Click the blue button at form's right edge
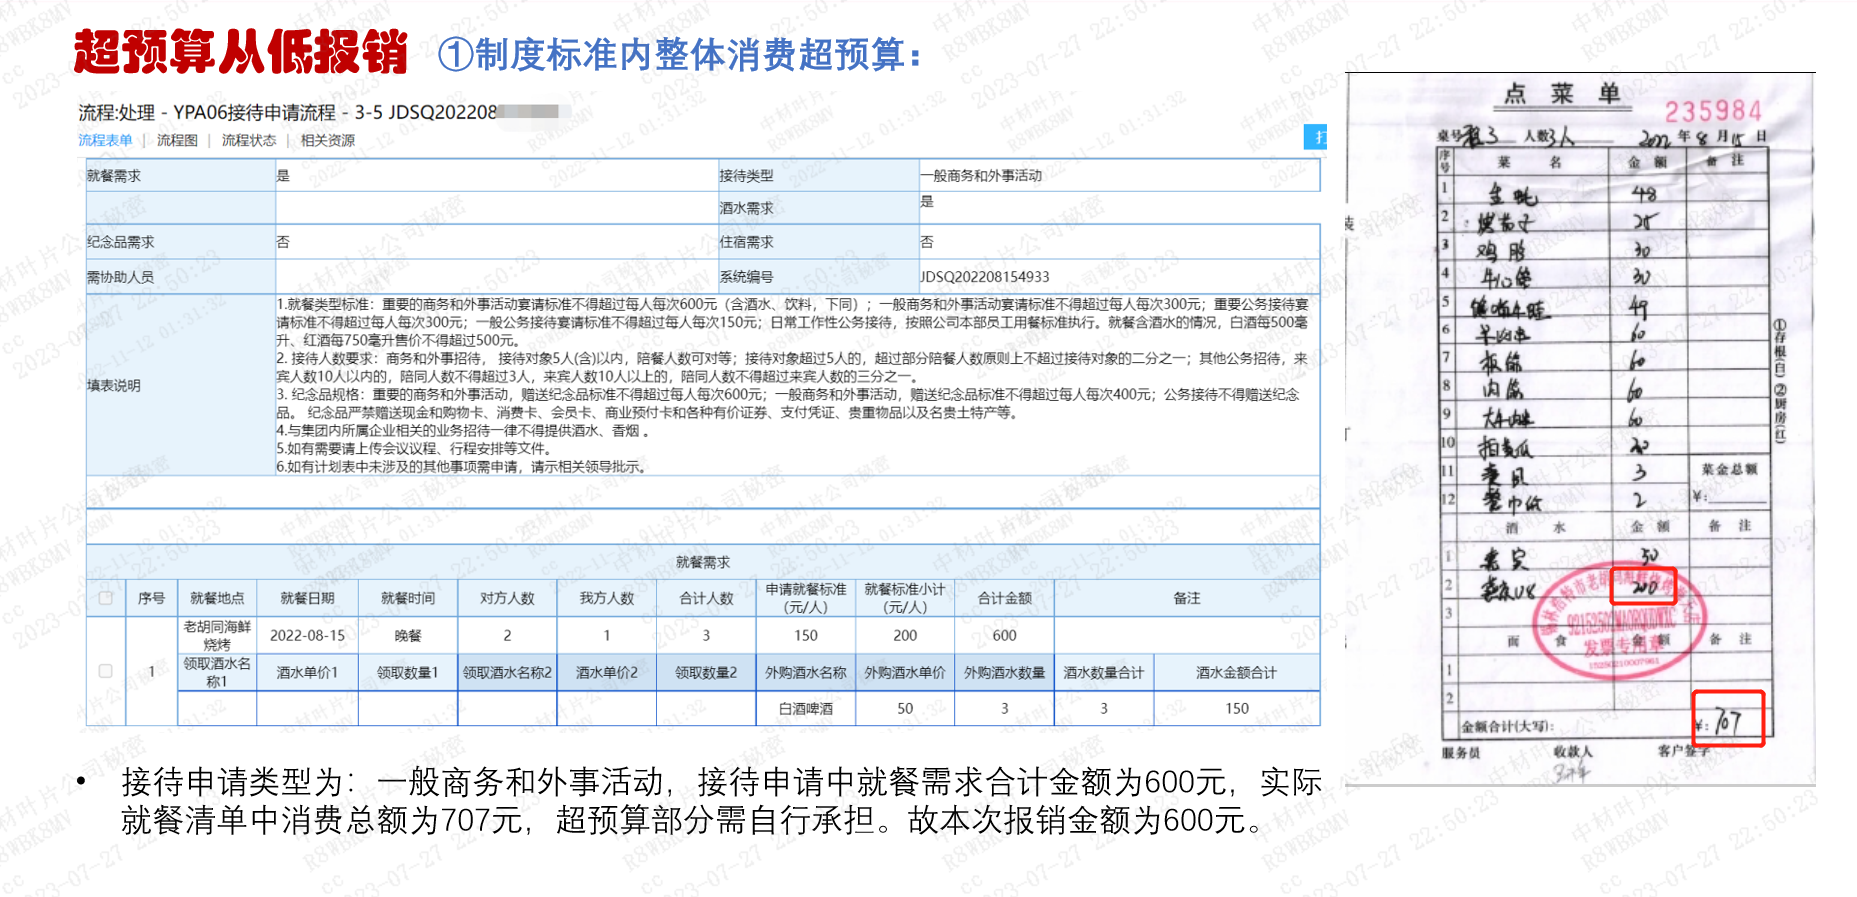The image size is (1857, 897). click(1315, 137)
